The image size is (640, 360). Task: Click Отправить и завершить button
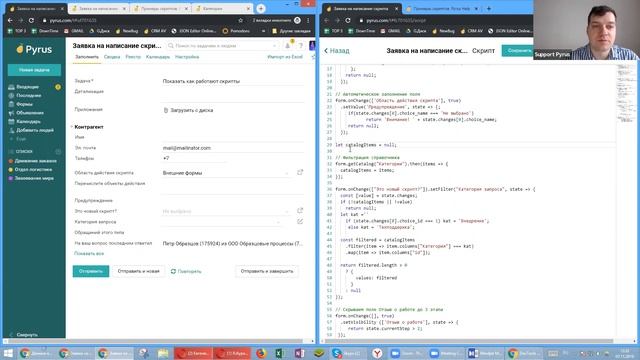(x=267, y=271)
